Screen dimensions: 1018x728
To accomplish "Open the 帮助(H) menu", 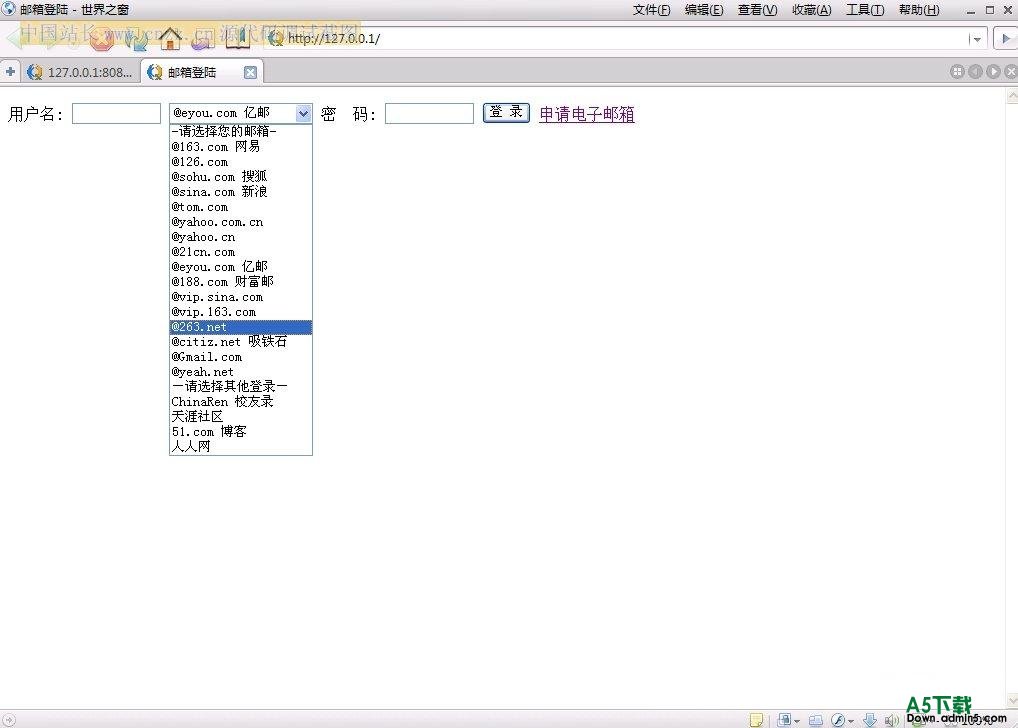I will 919,10.
